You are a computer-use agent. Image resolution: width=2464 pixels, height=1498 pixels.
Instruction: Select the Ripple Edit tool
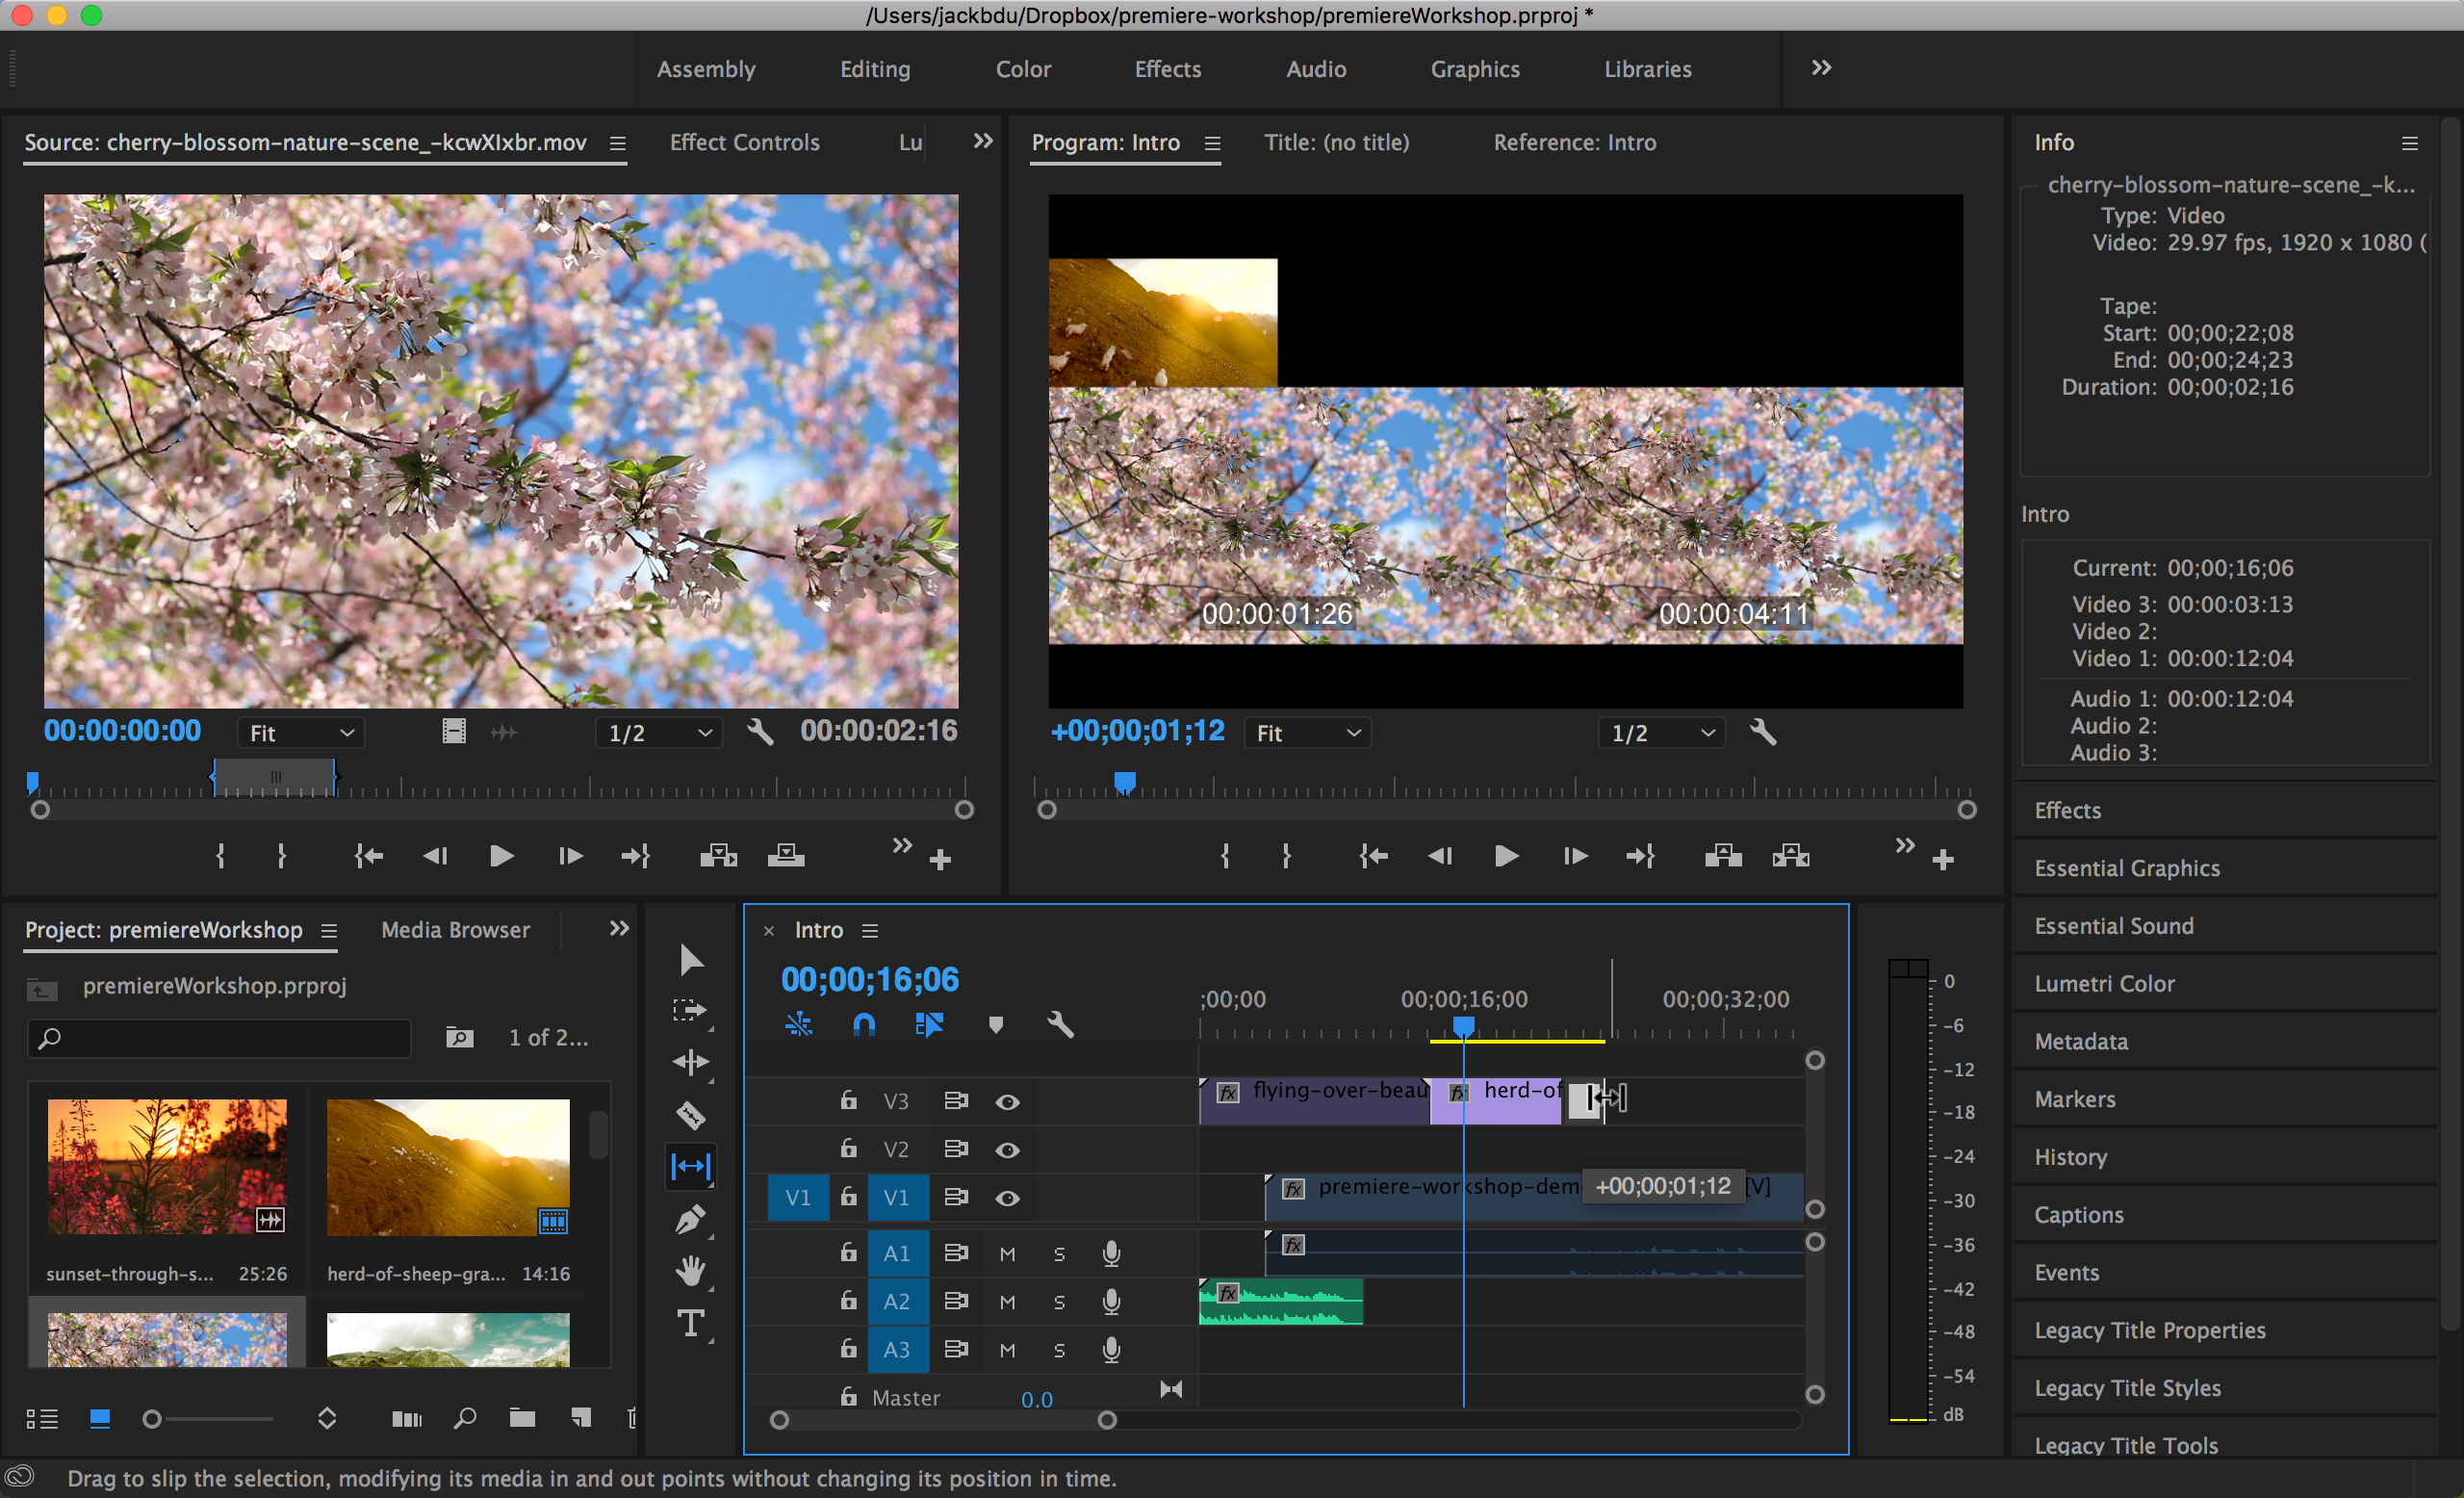(x=690, y=1062)
